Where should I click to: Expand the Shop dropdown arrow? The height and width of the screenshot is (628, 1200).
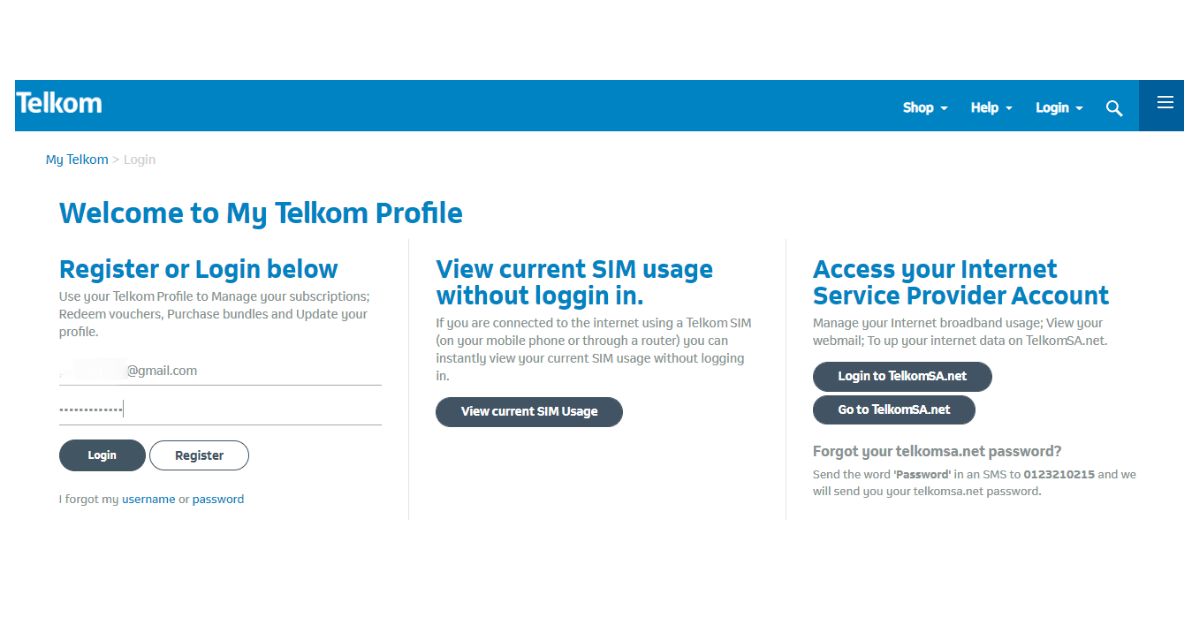click(x=944, y=108)
